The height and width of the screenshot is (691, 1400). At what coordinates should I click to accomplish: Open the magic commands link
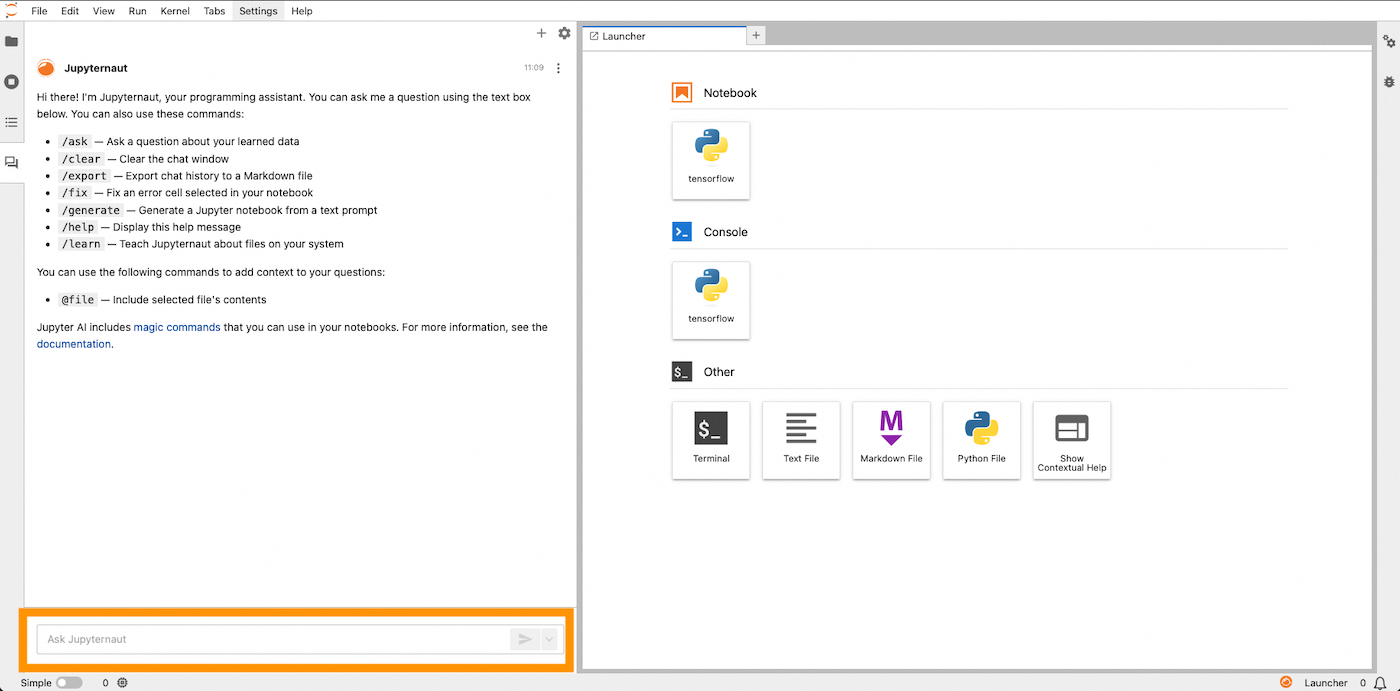click(x=176, y=327)
